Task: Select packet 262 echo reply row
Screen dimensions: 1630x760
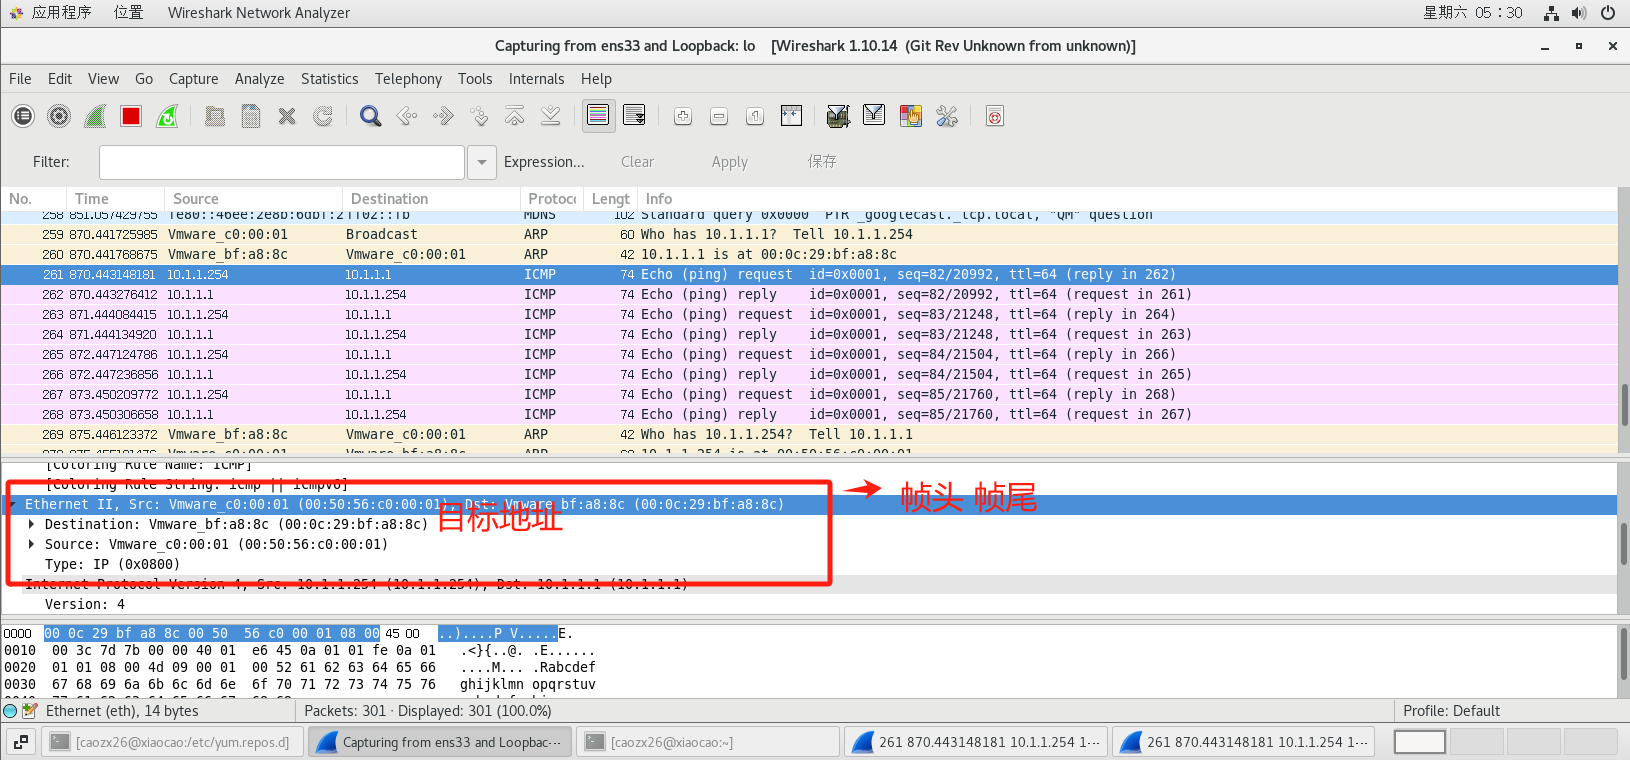Action: (x=809, y=294)
